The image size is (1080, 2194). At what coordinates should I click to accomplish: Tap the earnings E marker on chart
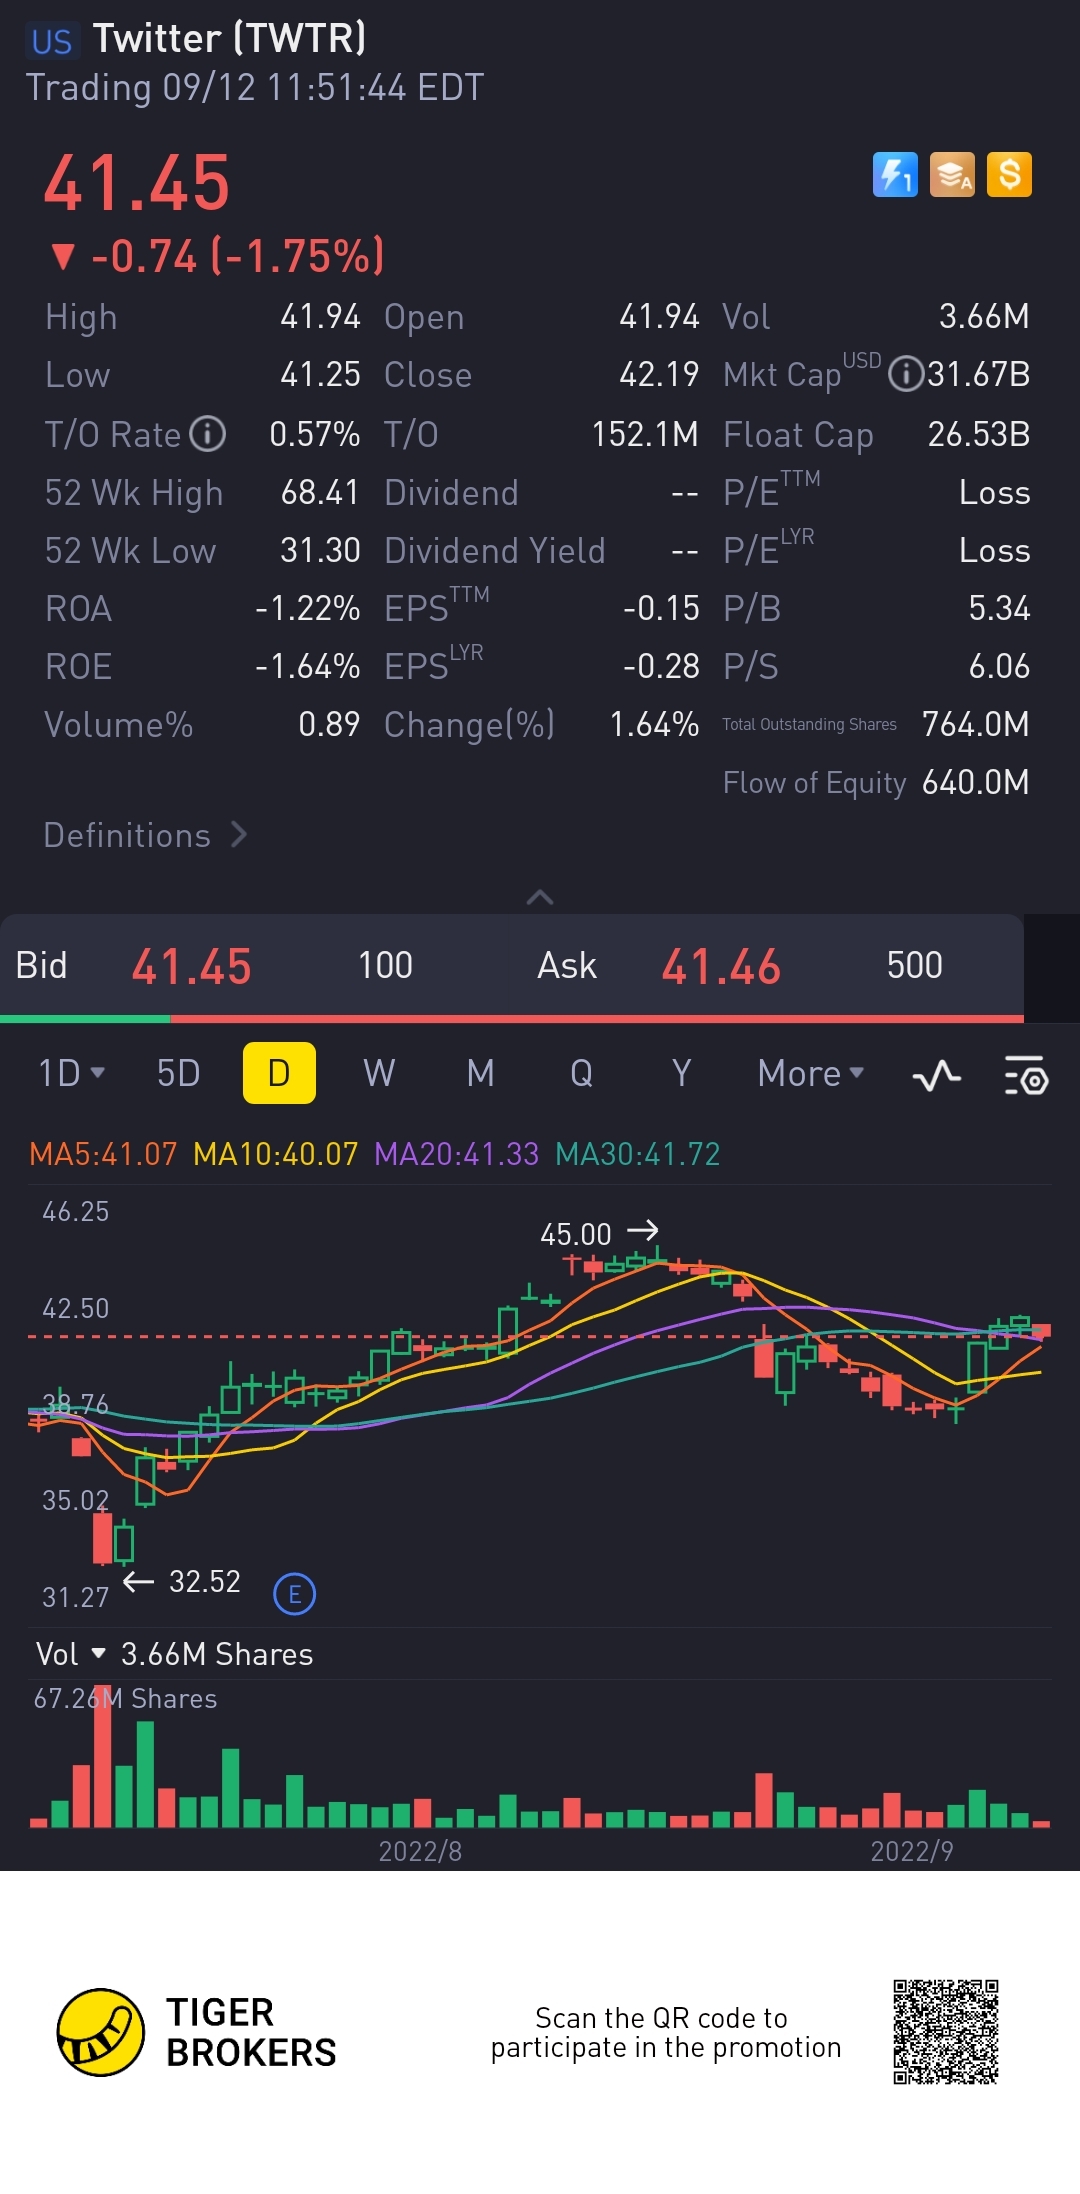pyautogui.click(x=294, y=1594)
